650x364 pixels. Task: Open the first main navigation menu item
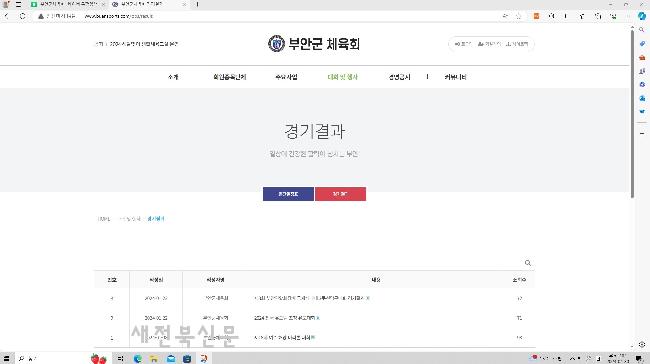(173, 77)
